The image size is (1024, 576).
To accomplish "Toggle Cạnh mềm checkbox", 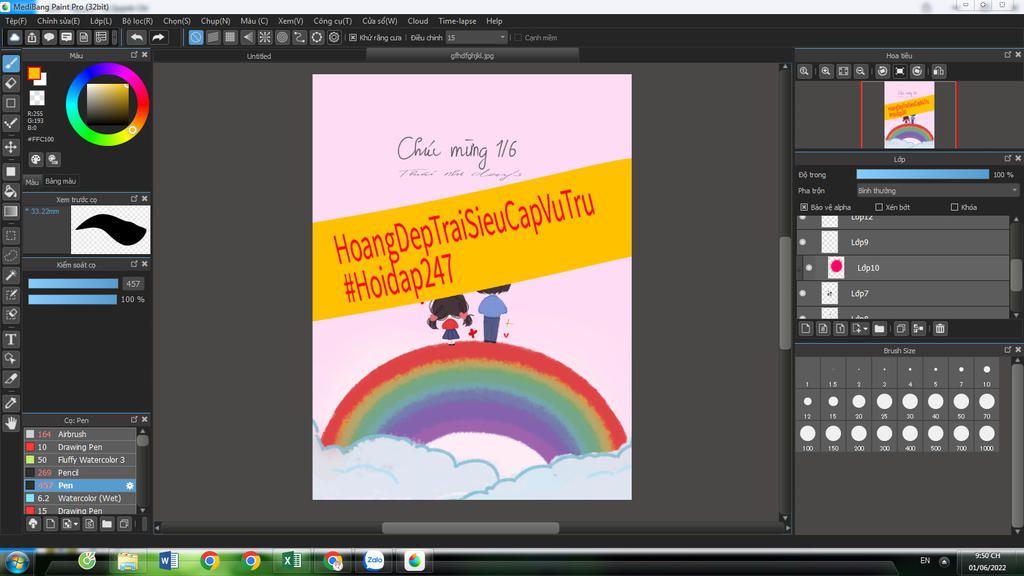I will click(518, 37).
